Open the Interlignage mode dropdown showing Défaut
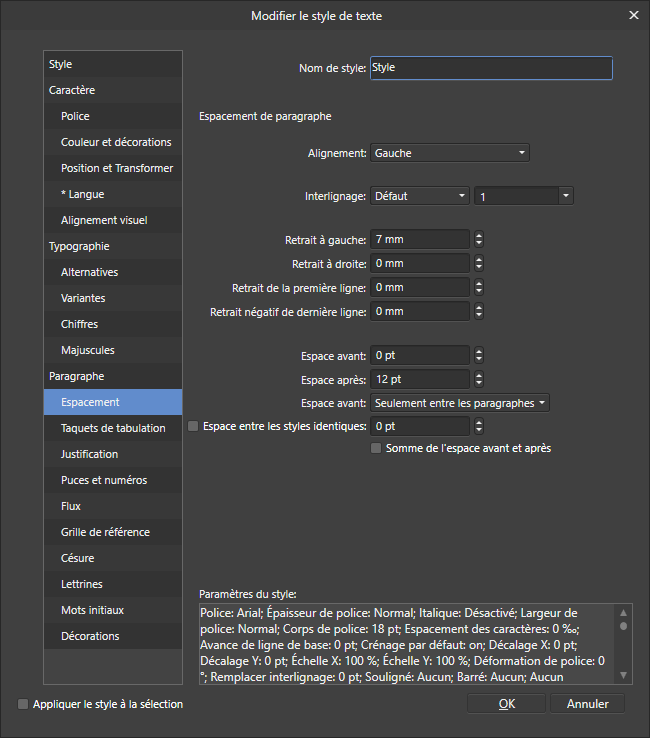This screenshot has height=738, width=650. tap(420, 196)
